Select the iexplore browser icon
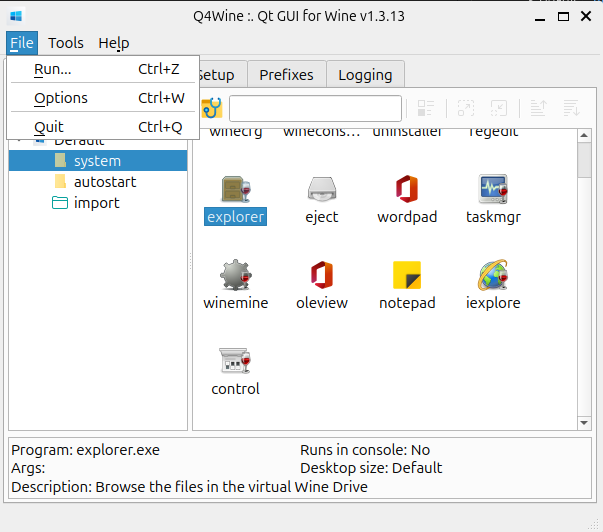 click(493, 276)
